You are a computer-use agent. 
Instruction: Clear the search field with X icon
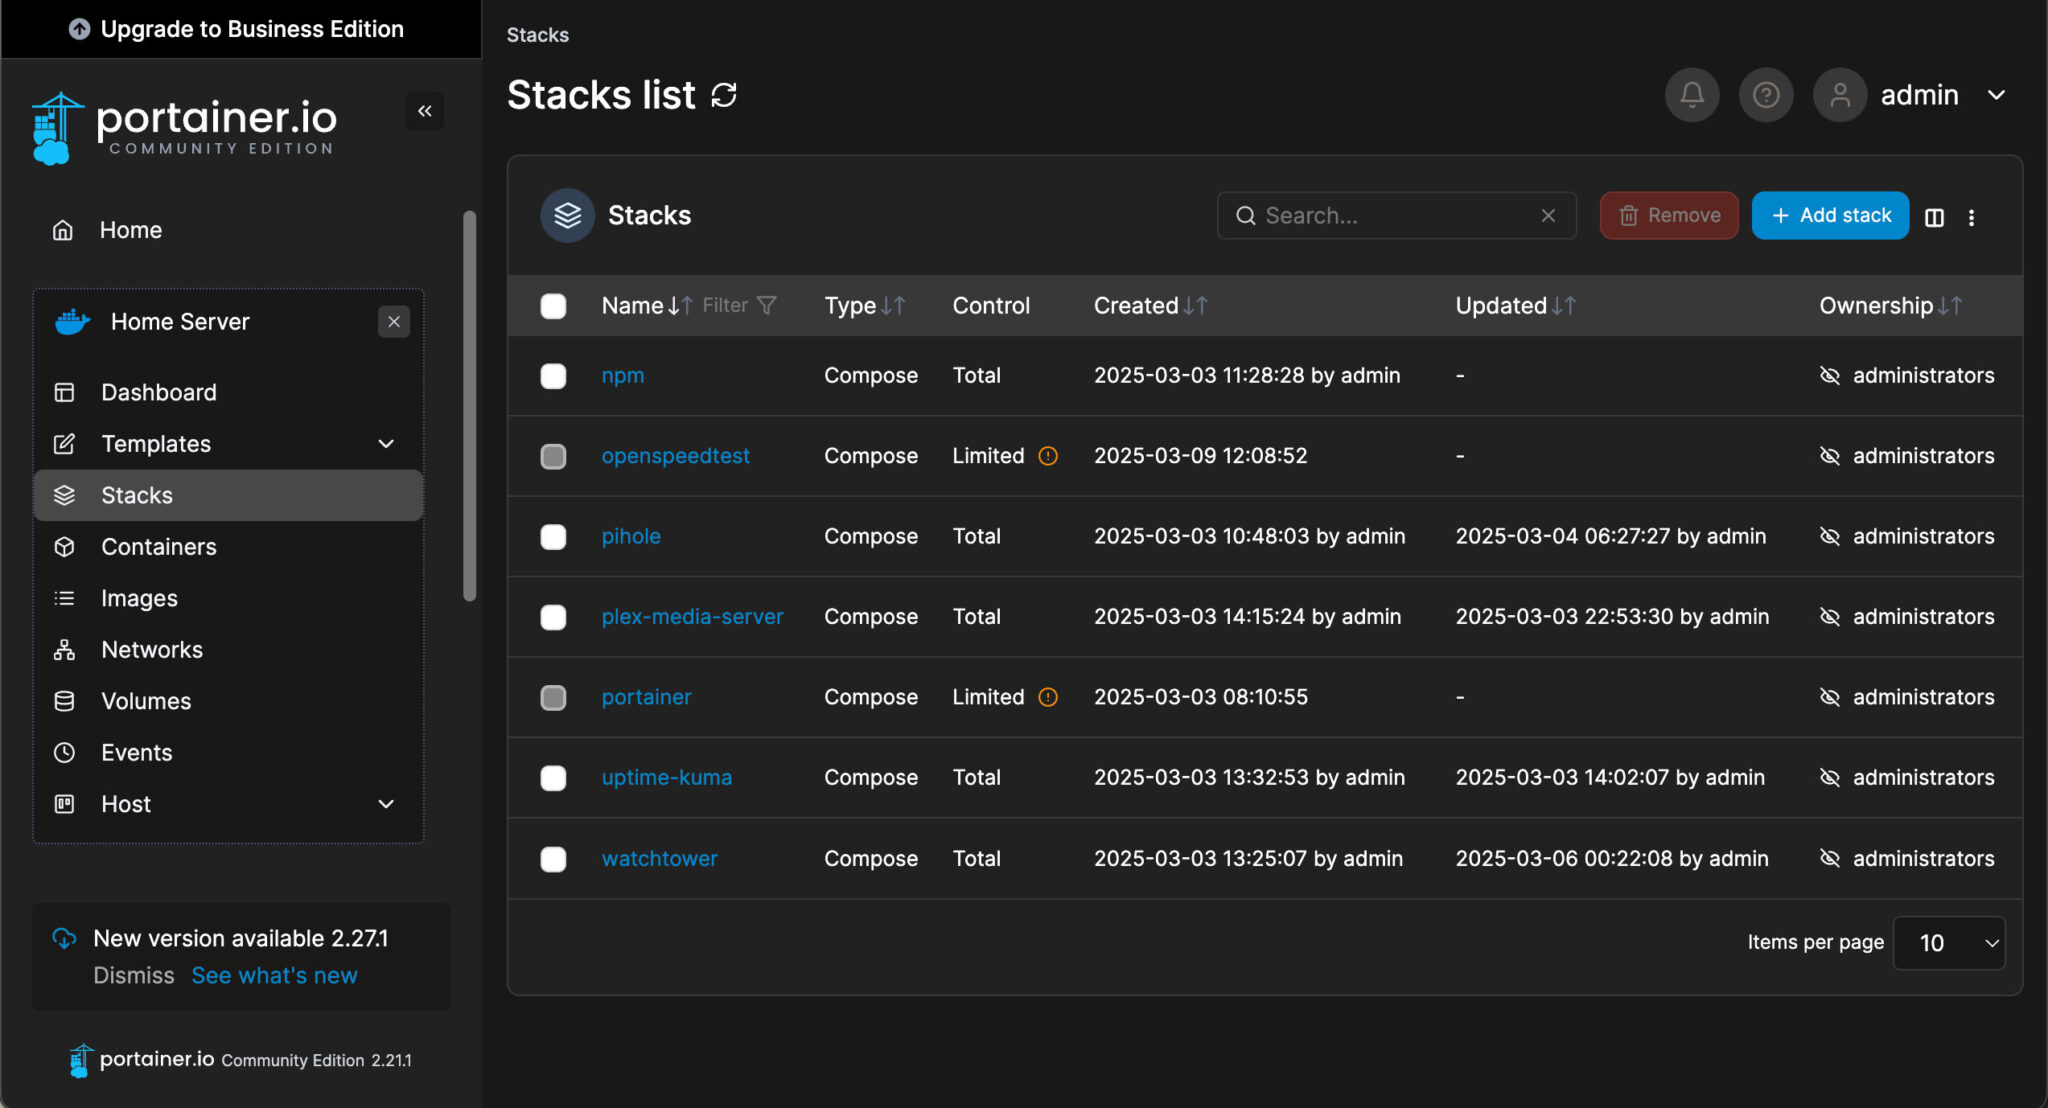click(1547, 215)
